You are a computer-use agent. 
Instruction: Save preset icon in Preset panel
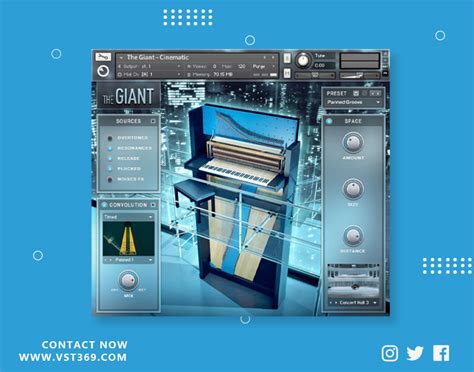coord(356,93)
